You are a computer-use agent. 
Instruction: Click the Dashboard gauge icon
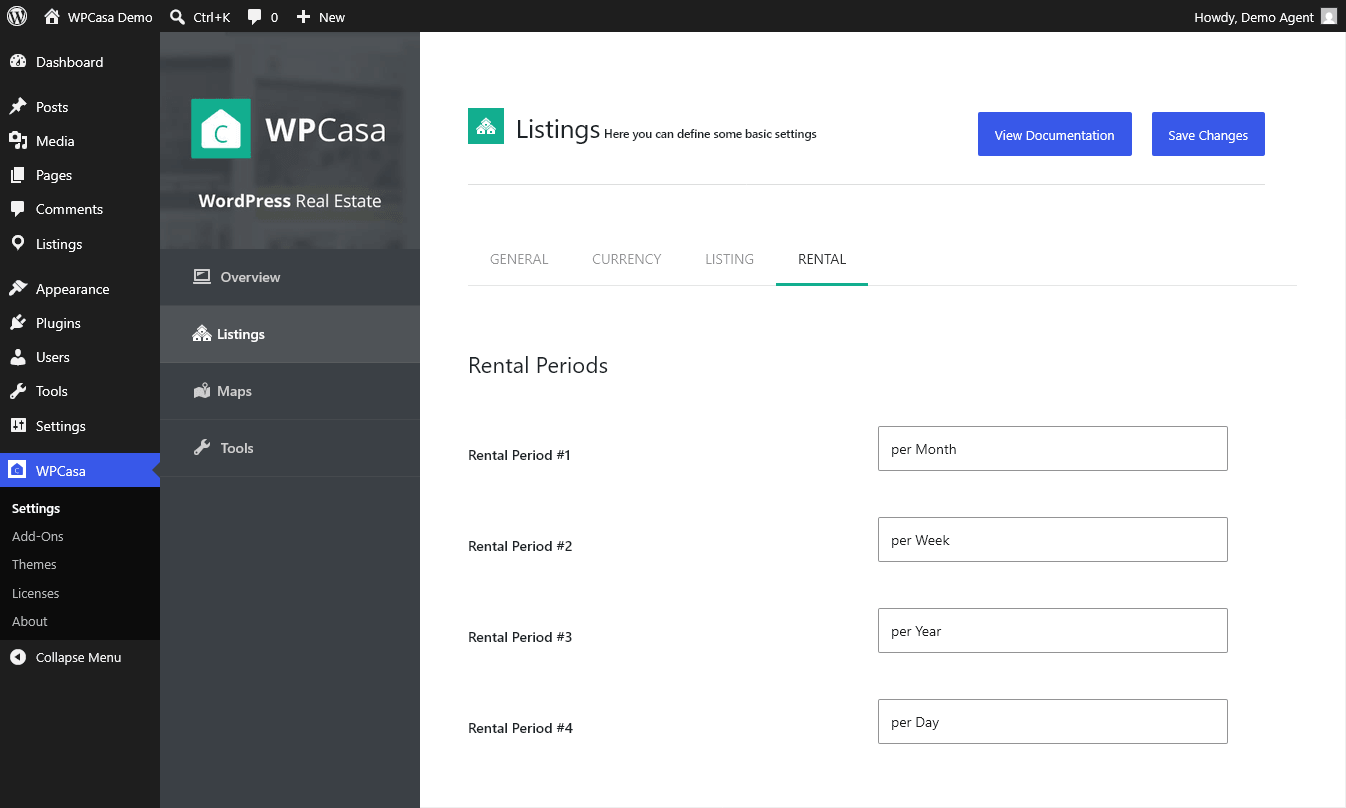tap(18, 62)
